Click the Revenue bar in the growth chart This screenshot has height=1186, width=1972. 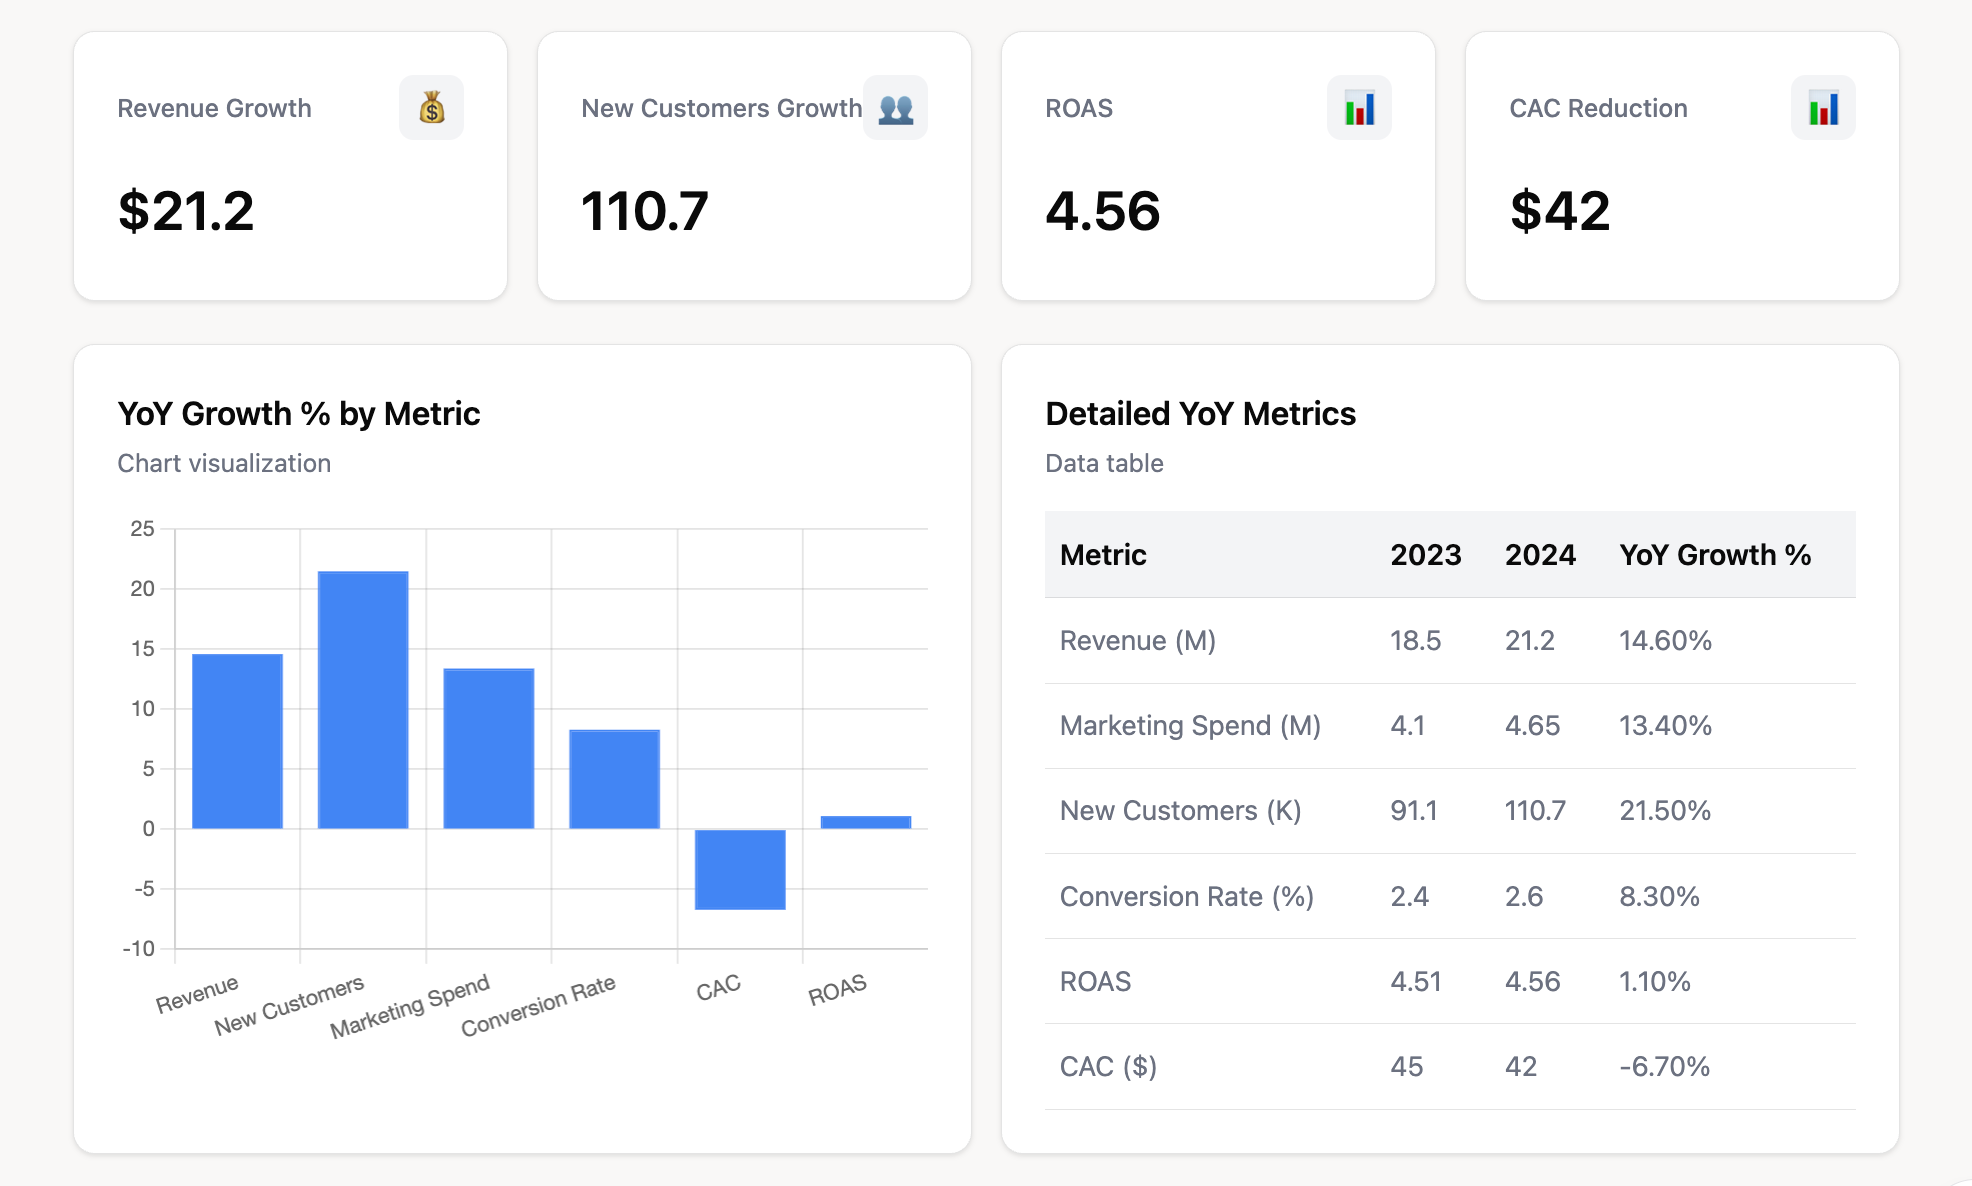point(237,740)
